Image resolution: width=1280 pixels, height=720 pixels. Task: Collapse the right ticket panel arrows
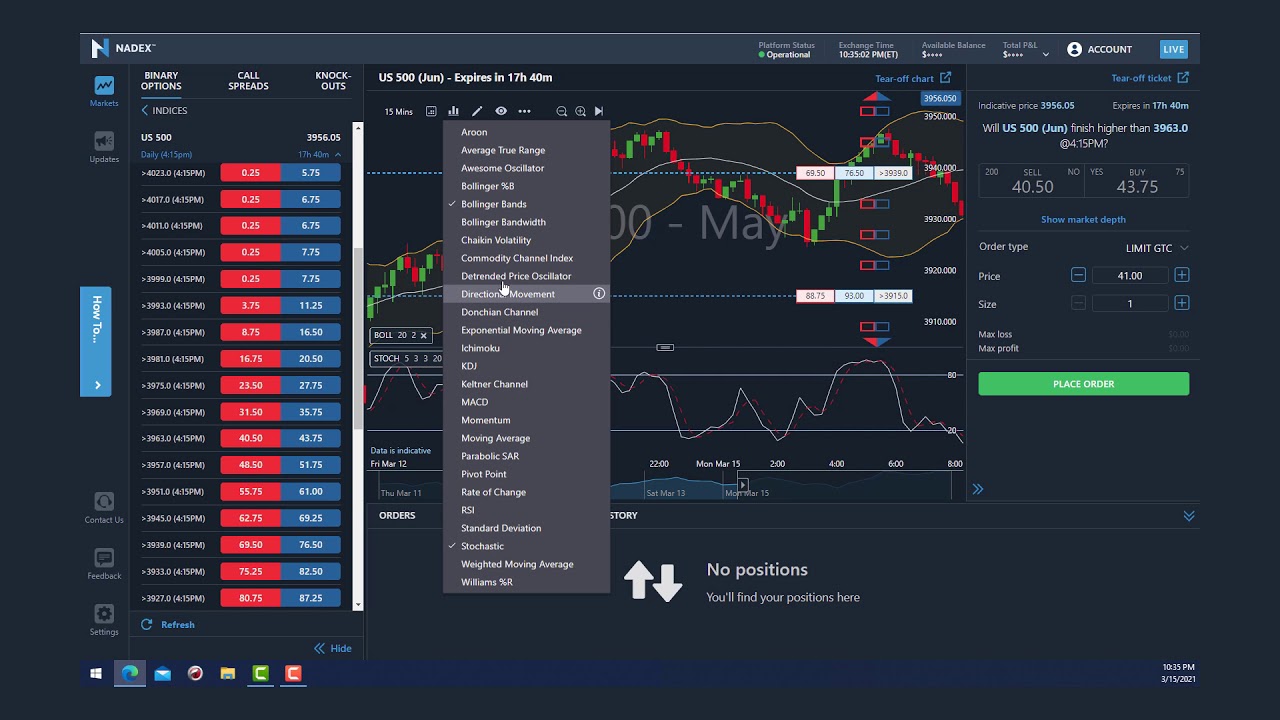pos(978,489)
